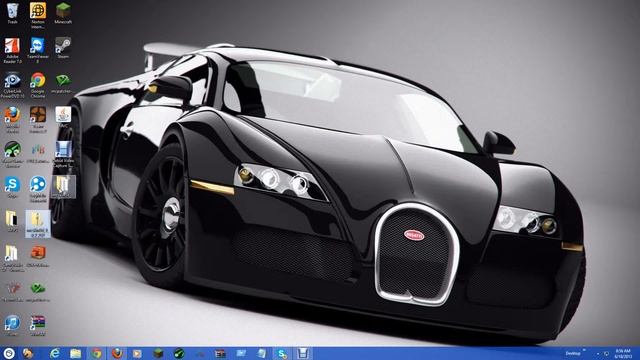Select the Minecraft desktop icon

63,13
